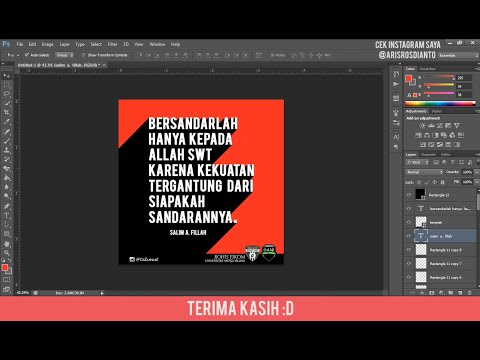Swap foreground and background colors arrow

pyautogui.click(x=9, y=260)
